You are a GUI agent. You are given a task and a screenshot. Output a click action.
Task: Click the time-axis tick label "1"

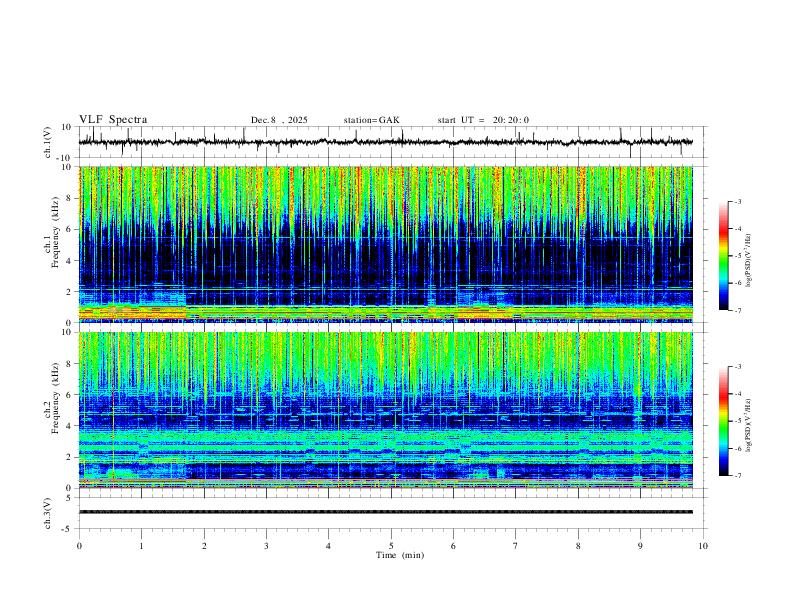tap(141, 546)
